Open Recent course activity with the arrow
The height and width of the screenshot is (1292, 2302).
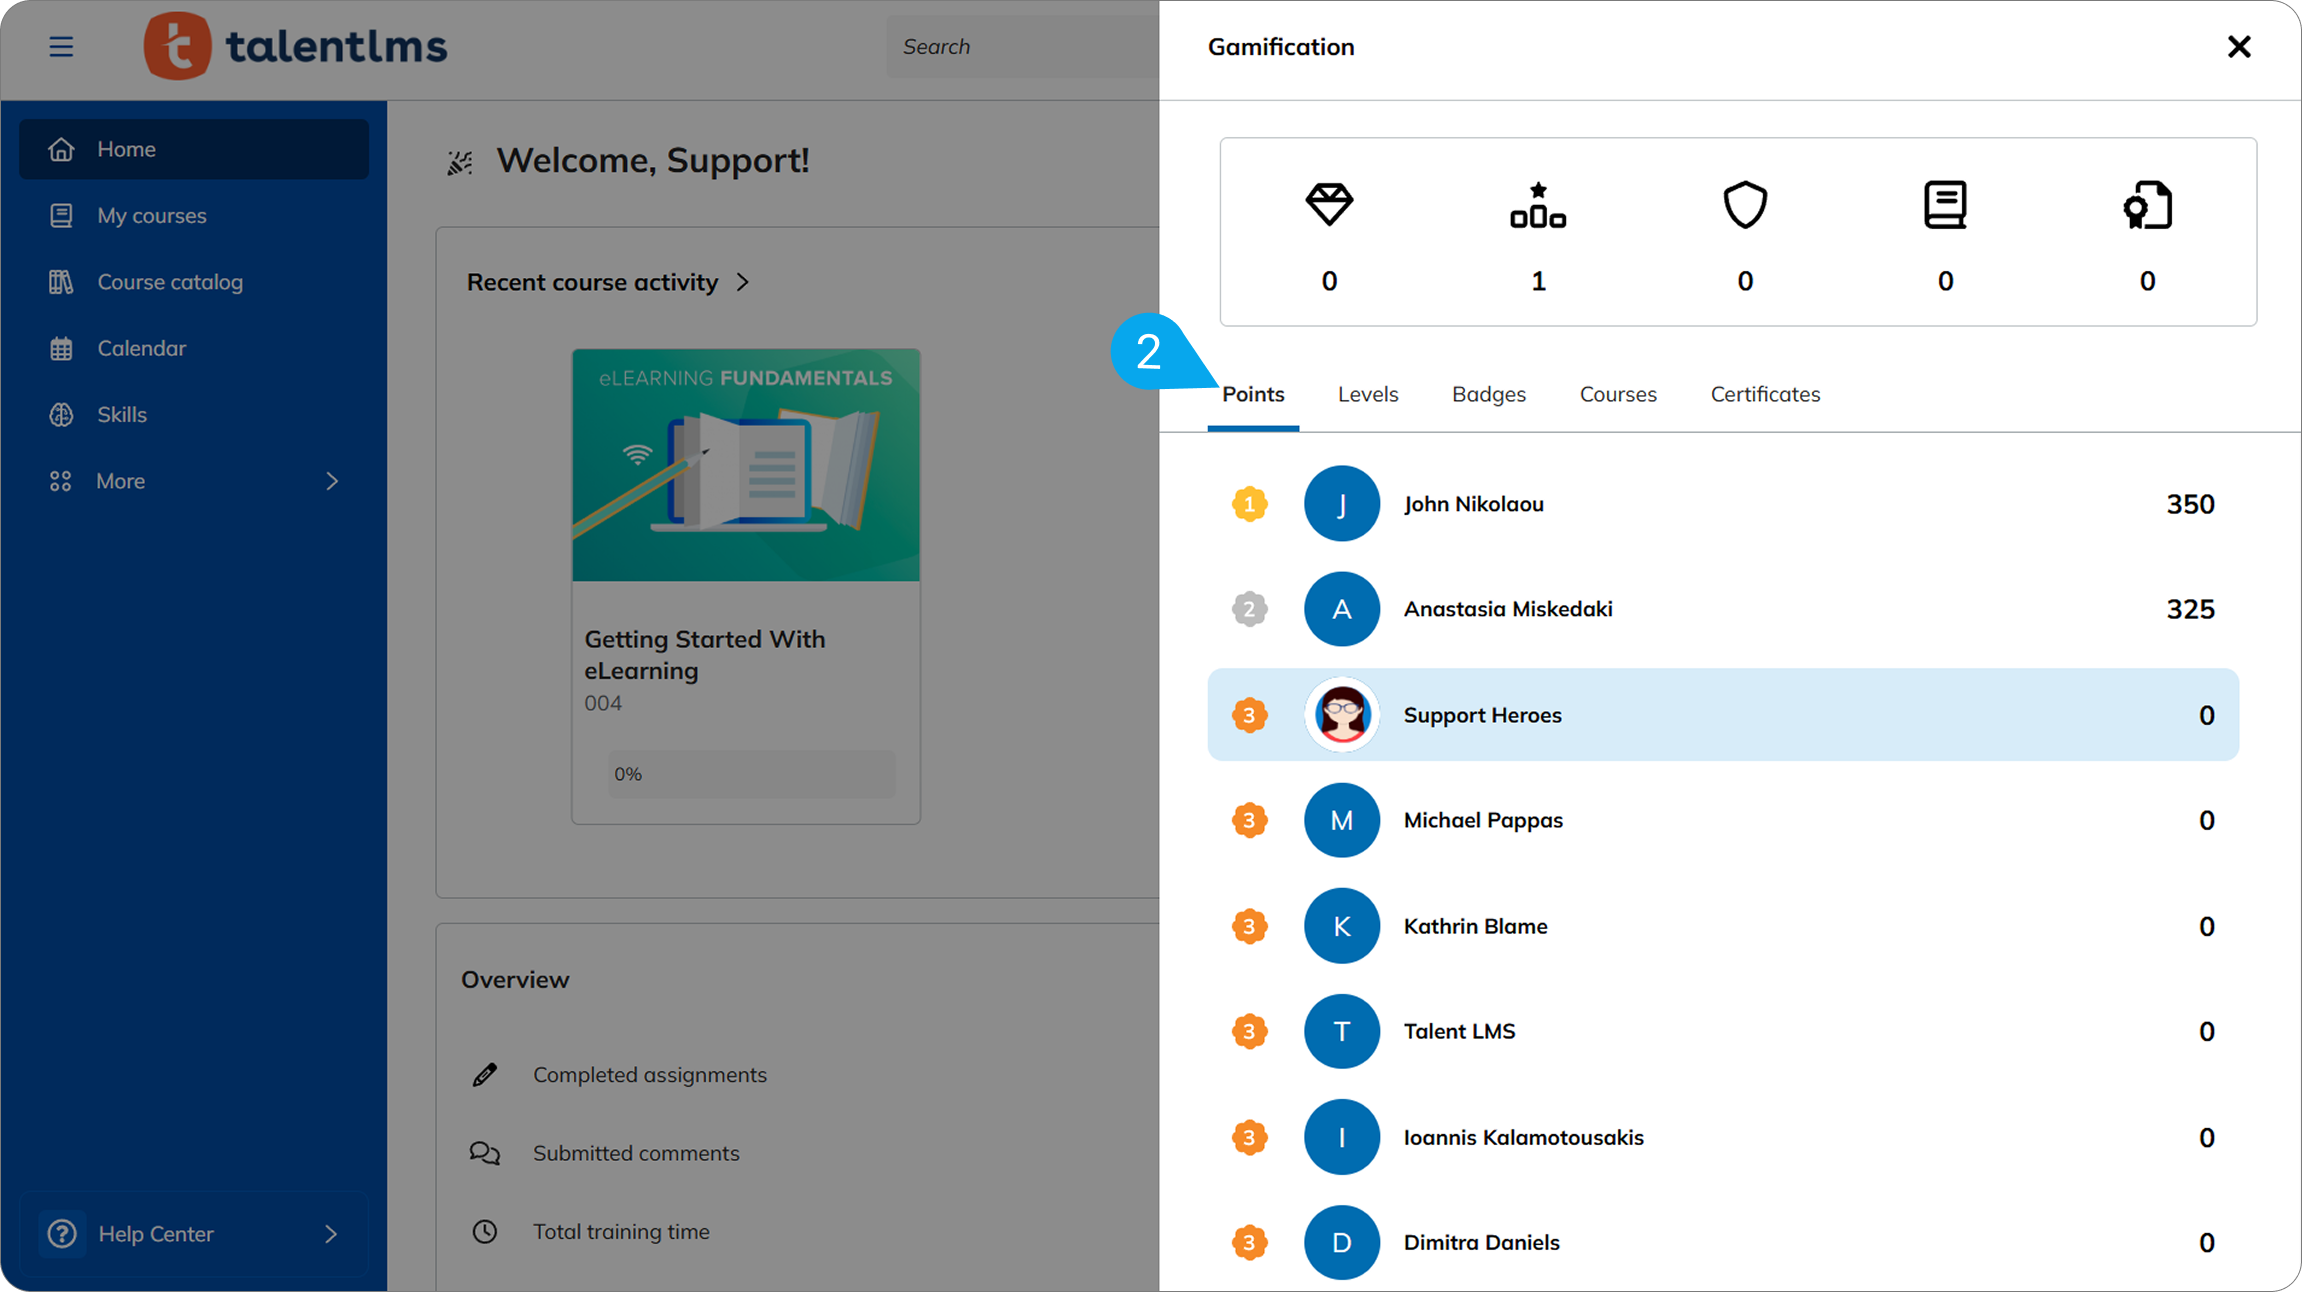pos(743,282)
